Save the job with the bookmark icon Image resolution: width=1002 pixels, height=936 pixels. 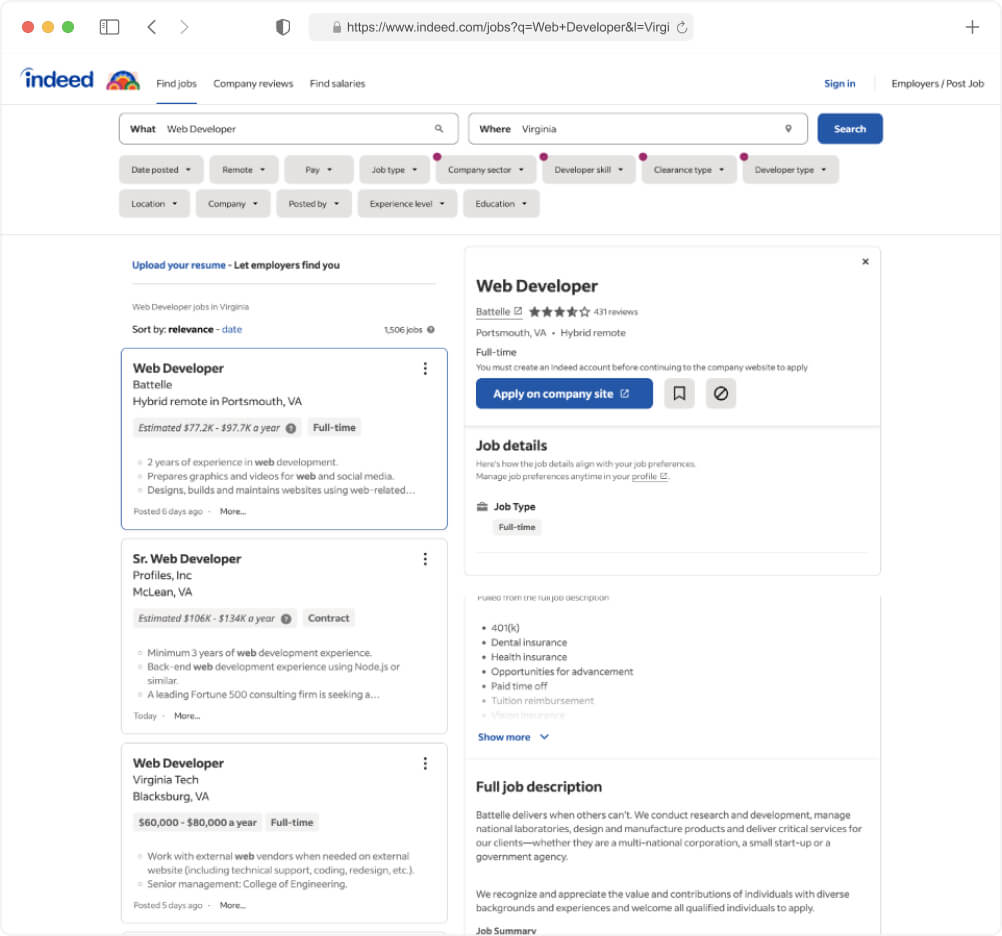[x=679, y=393]
